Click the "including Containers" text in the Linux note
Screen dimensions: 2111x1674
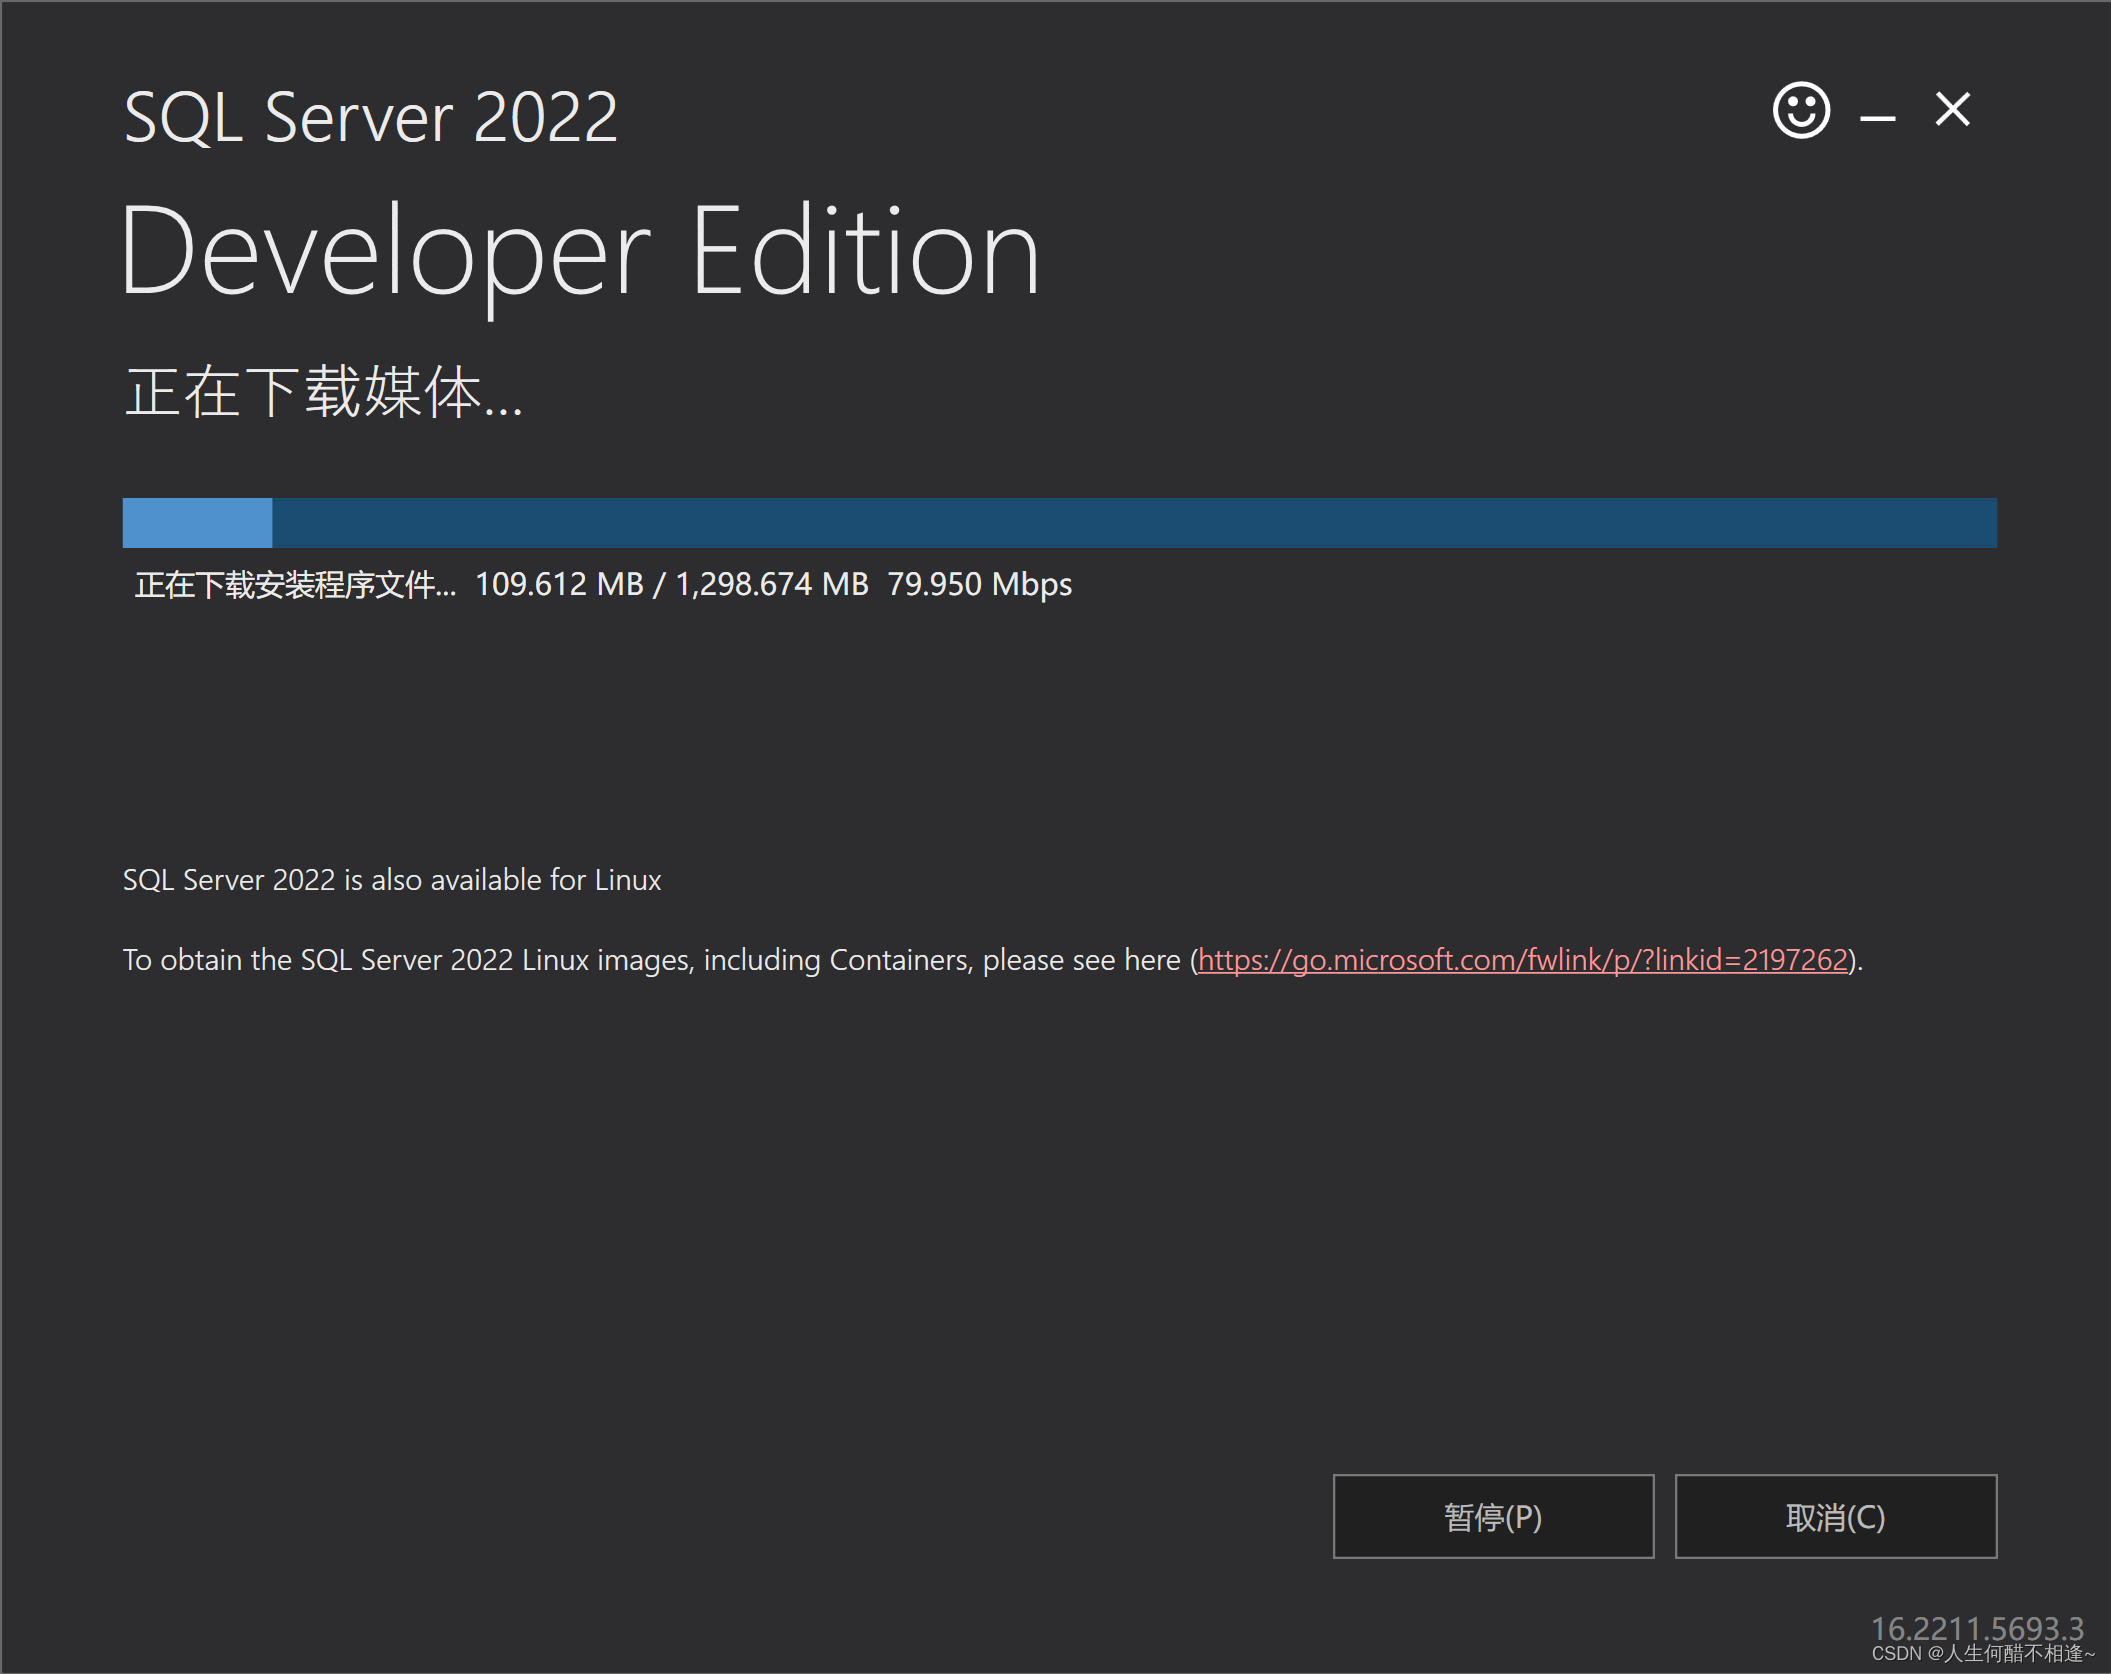[x=838, y=960]
